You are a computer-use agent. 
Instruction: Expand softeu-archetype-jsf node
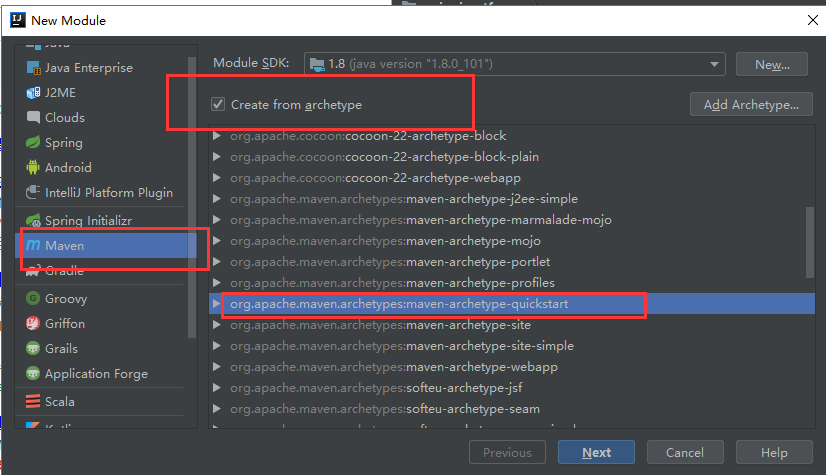(217, 388)
